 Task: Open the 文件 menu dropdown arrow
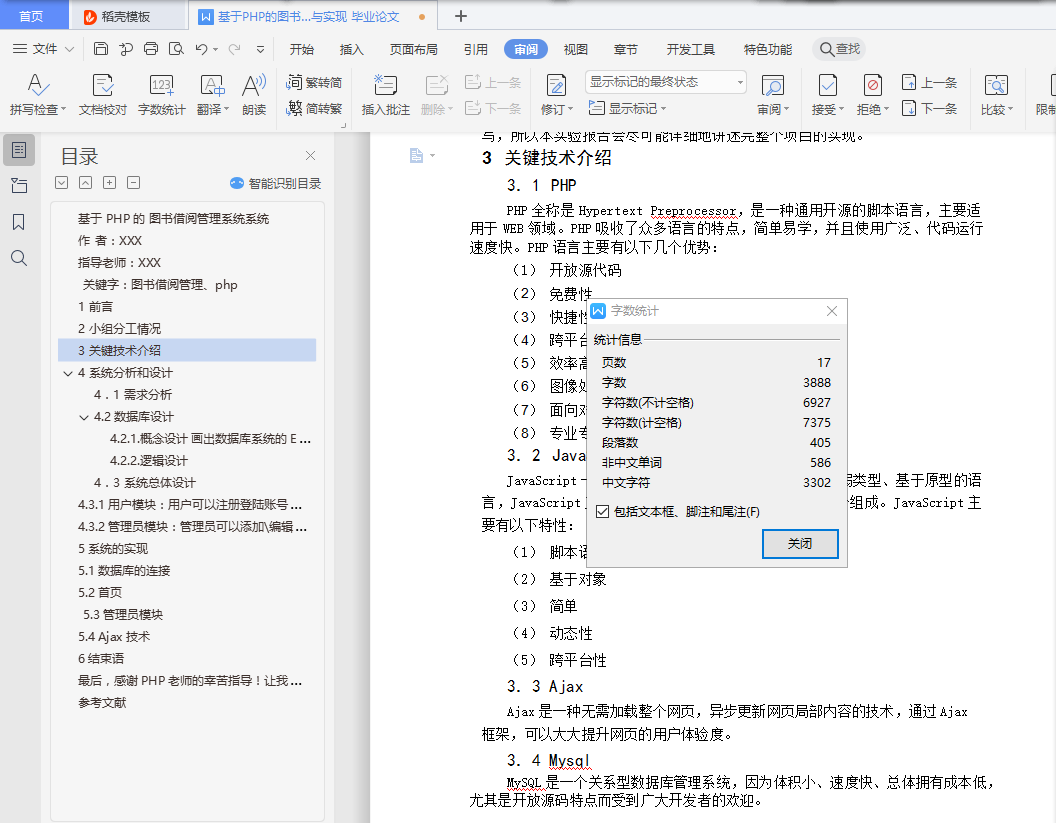[x=69, y=49]
